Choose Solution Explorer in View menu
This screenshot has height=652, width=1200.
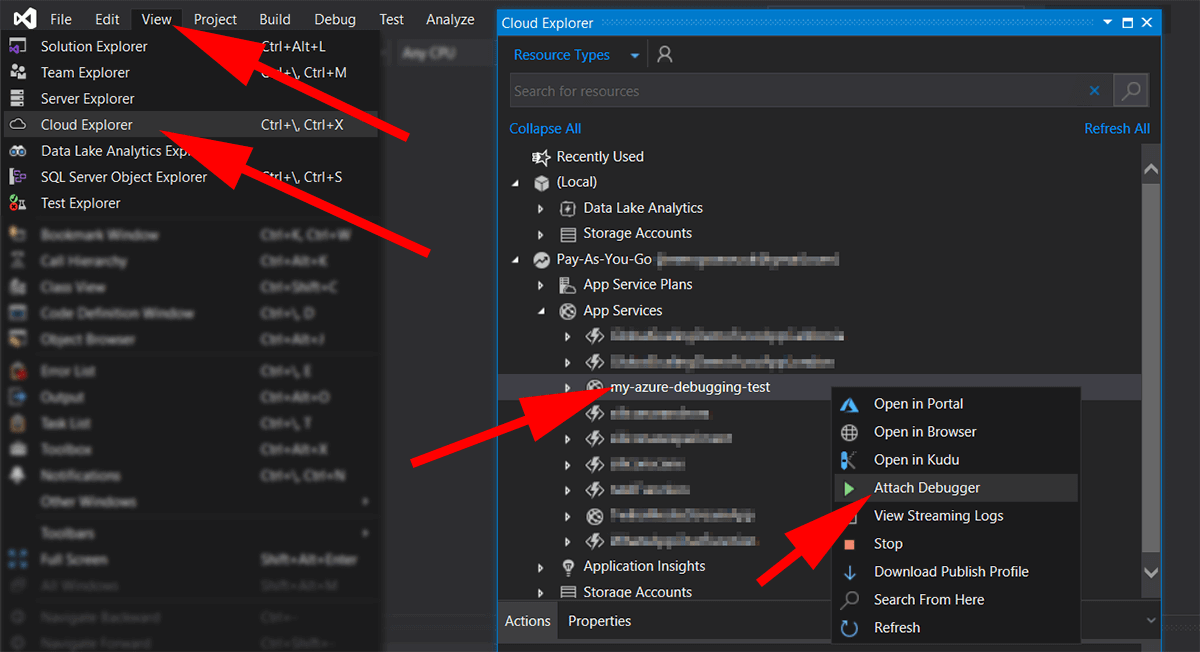click(190, 46)
